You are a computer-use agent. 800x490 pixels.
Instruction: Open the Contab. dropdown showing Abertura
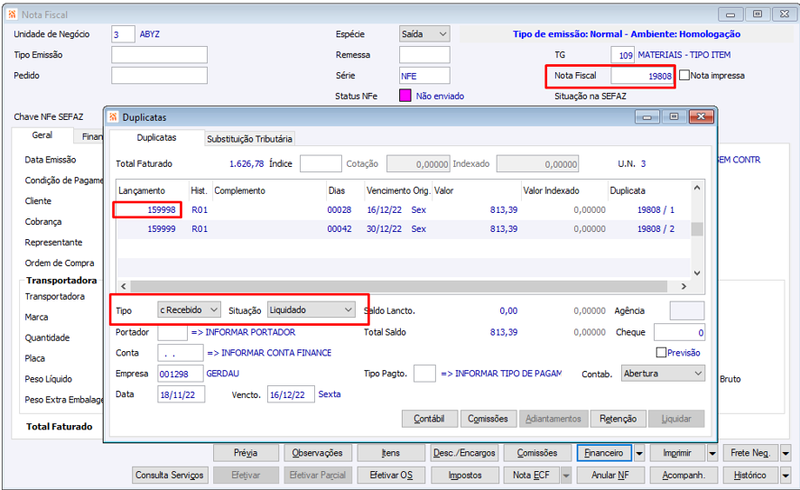pos(663,373)
